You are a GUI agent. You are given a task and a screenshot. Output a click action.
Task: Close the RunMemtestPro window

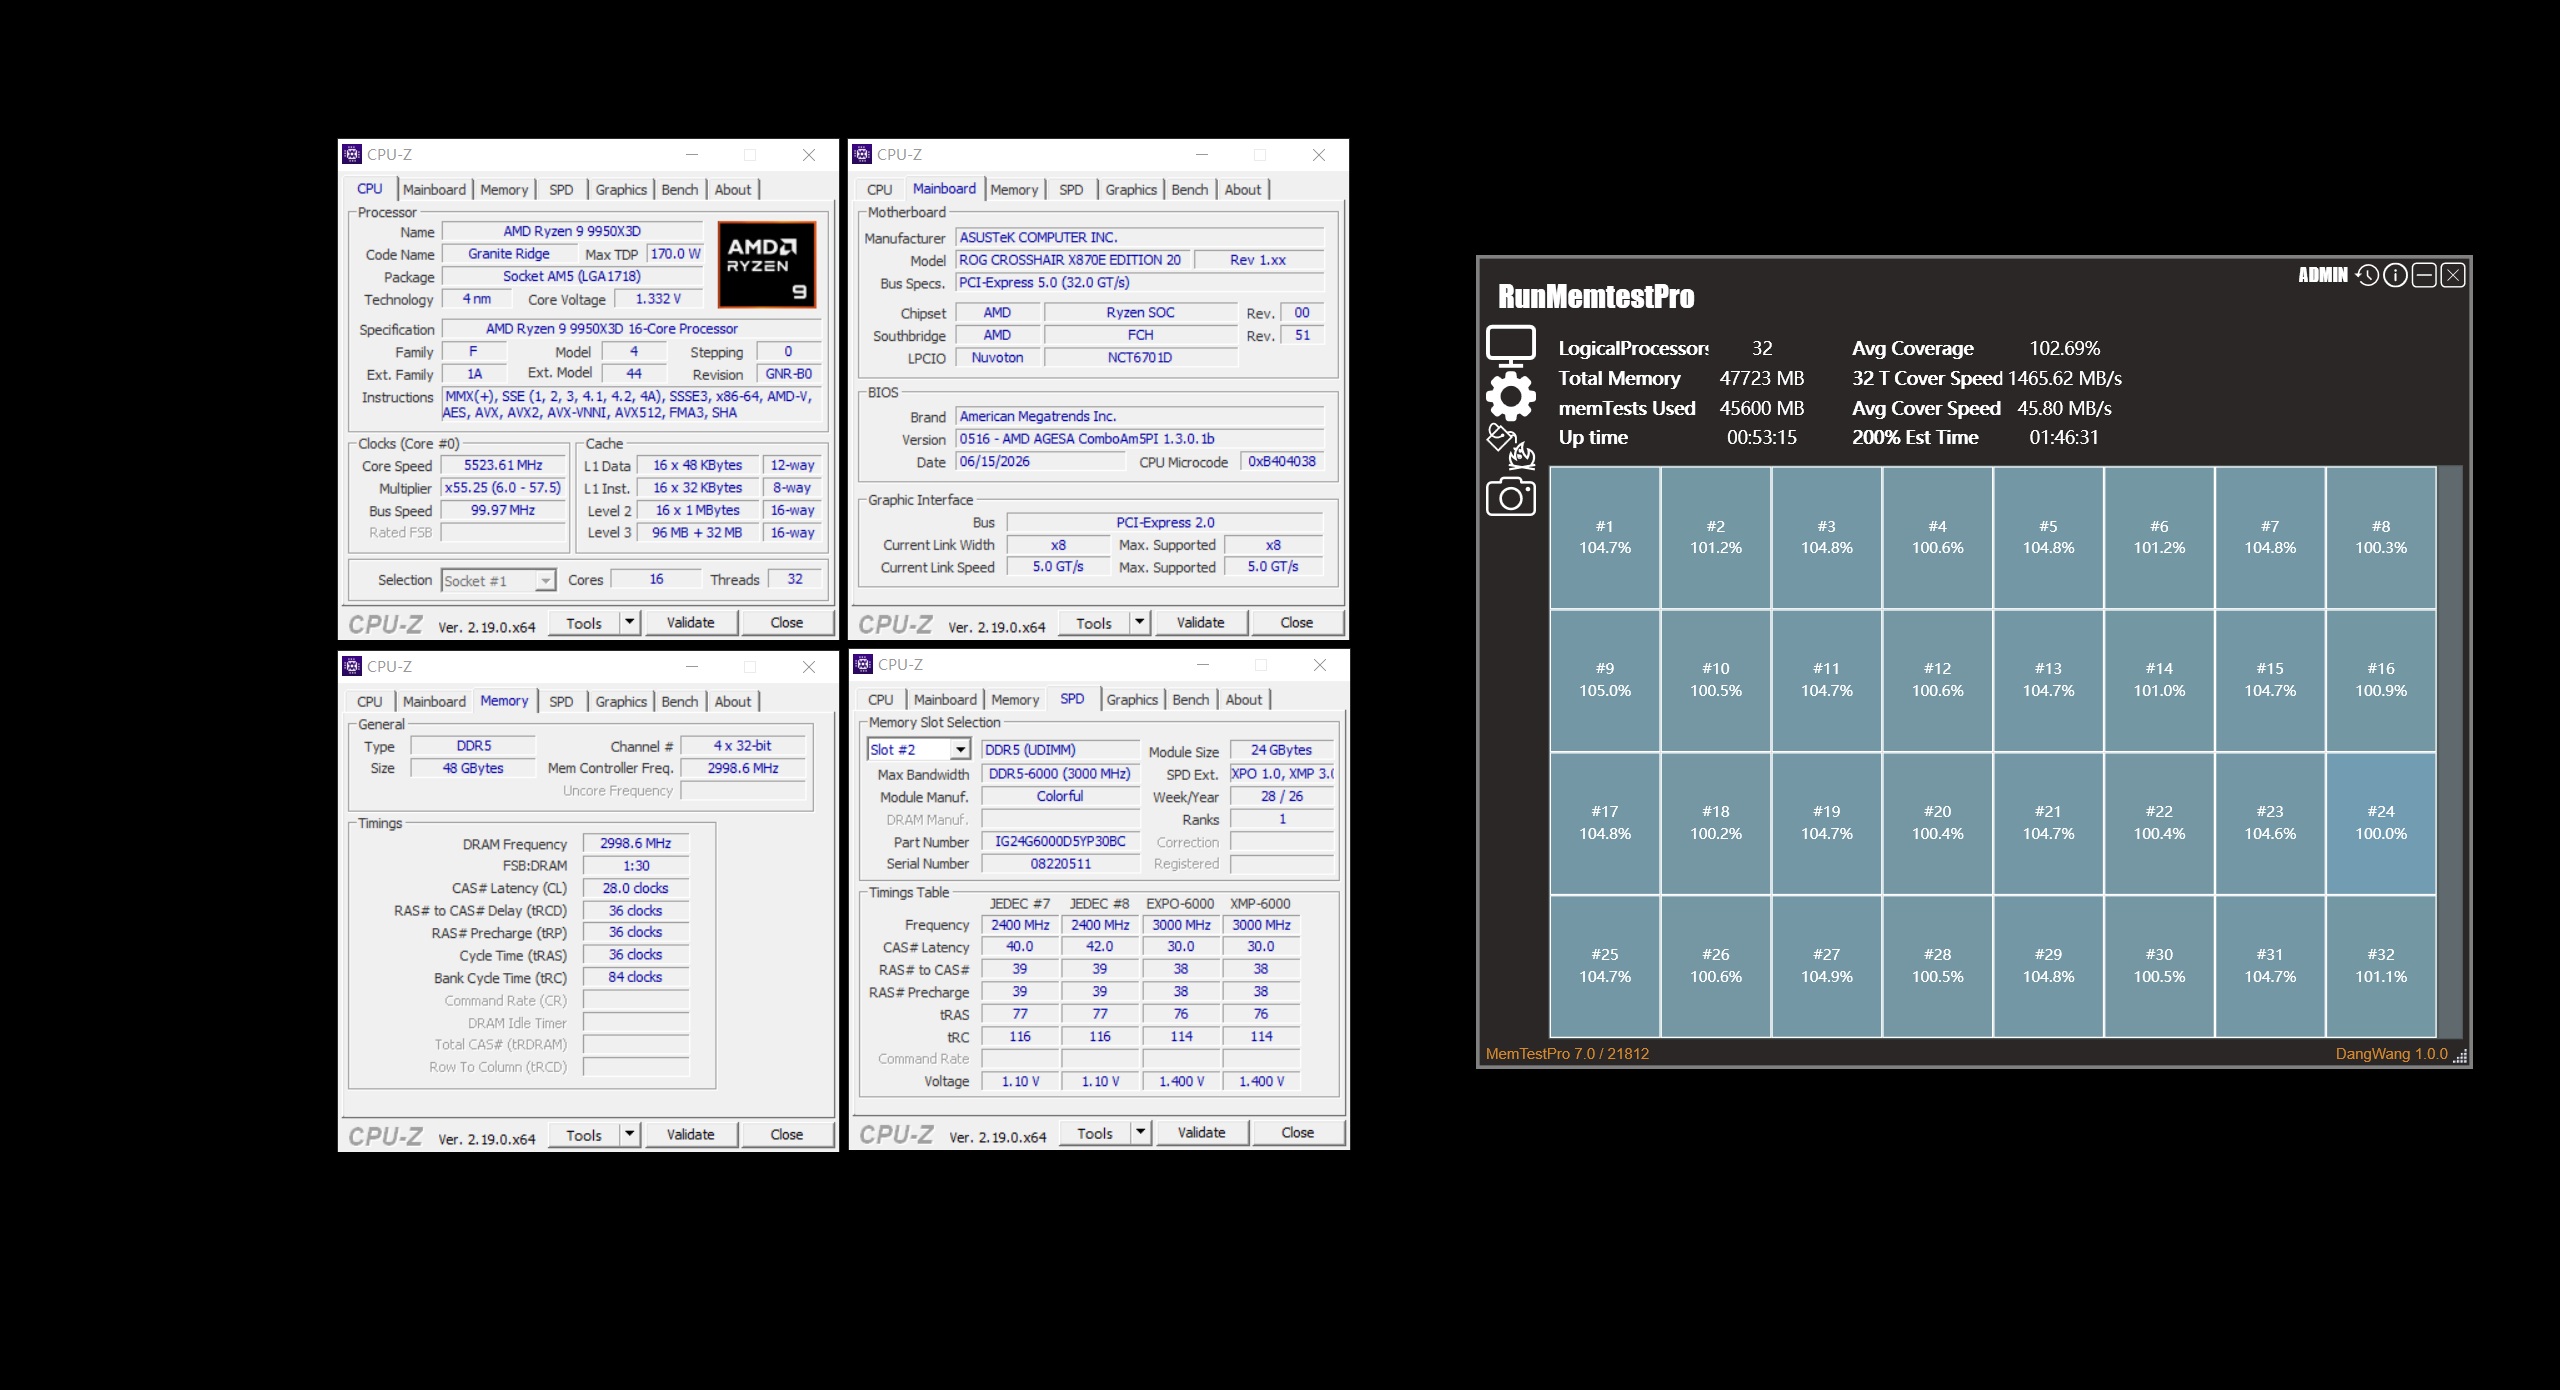[x=2453, y=275]
